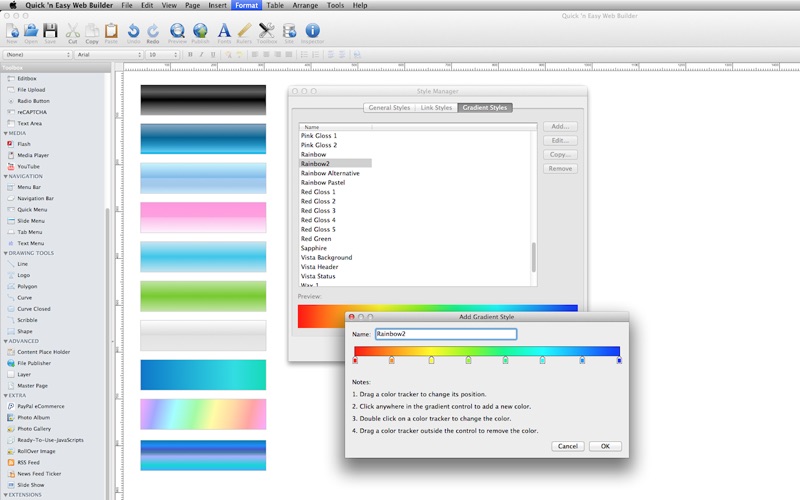The image size is (800, 500).
Task: Select the YouTube item in toolbox
Action: point(28,166)
